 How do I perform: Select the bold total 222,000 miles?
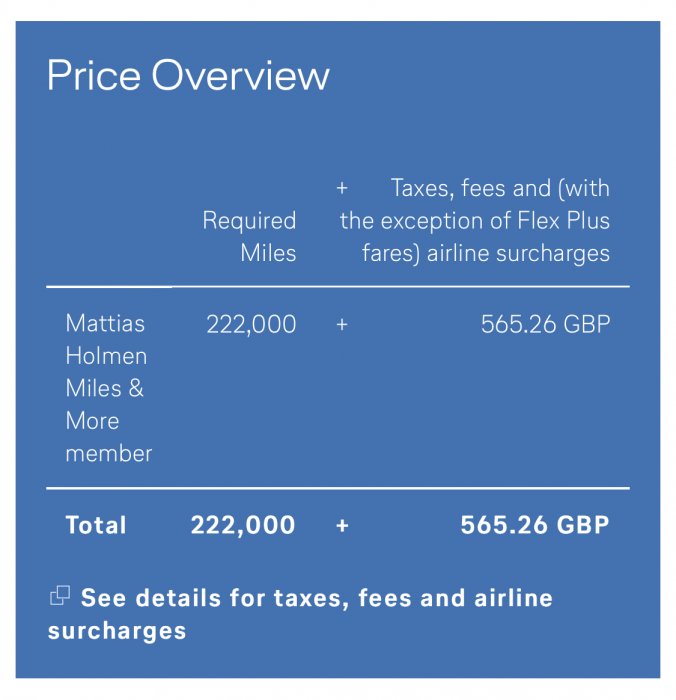pyautogui.click(x=243, y=525)
